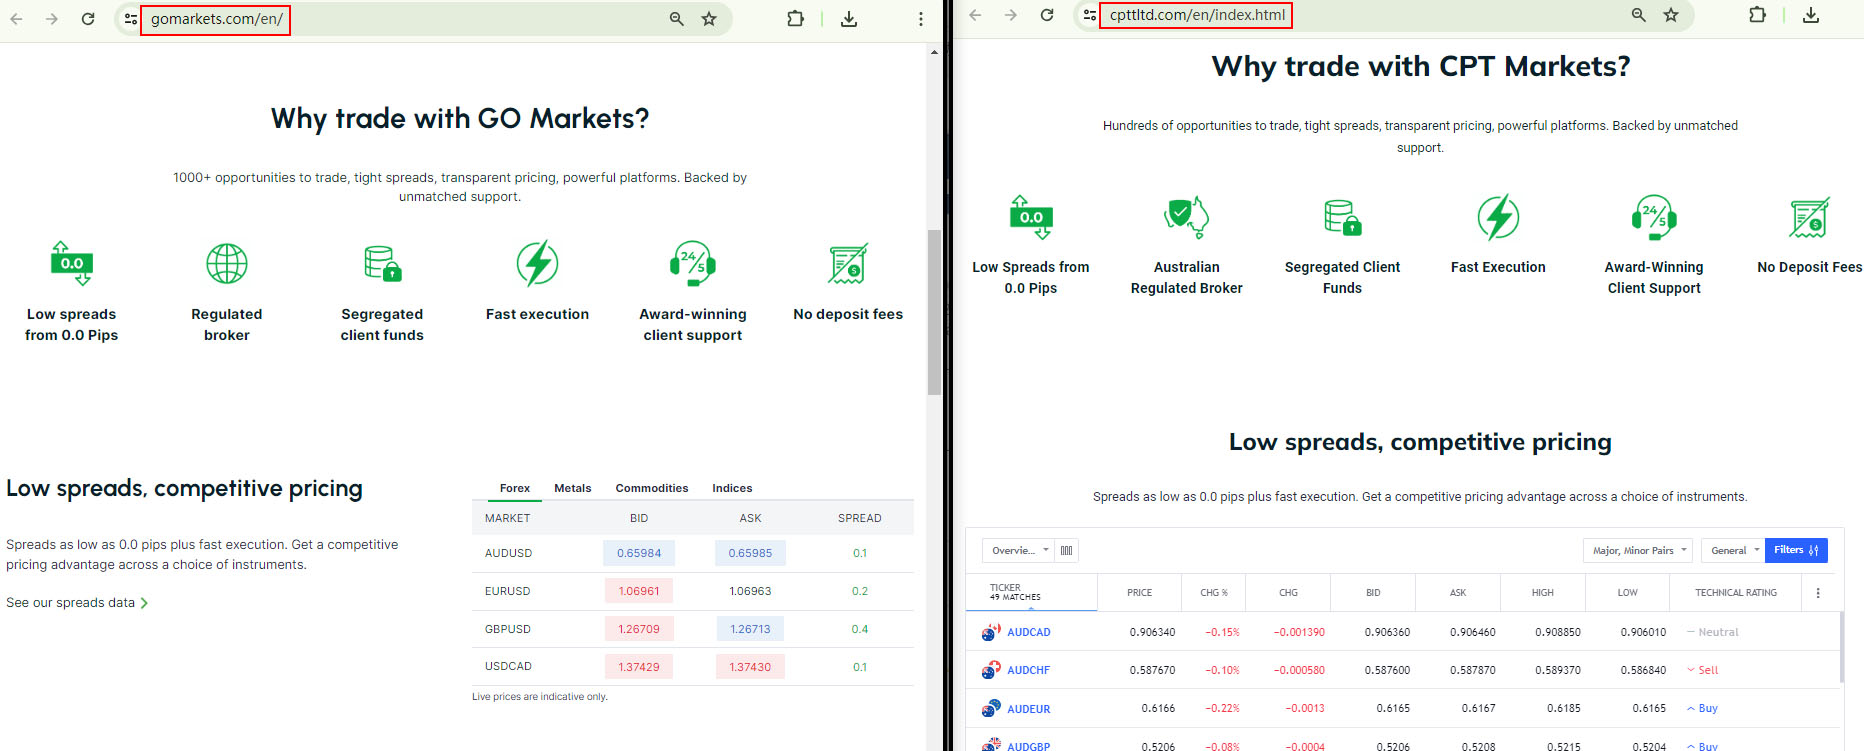The image size is (1864, 751).
Task: Open the Indices tab
Action: pyautogui.click(x=732, y=488)
